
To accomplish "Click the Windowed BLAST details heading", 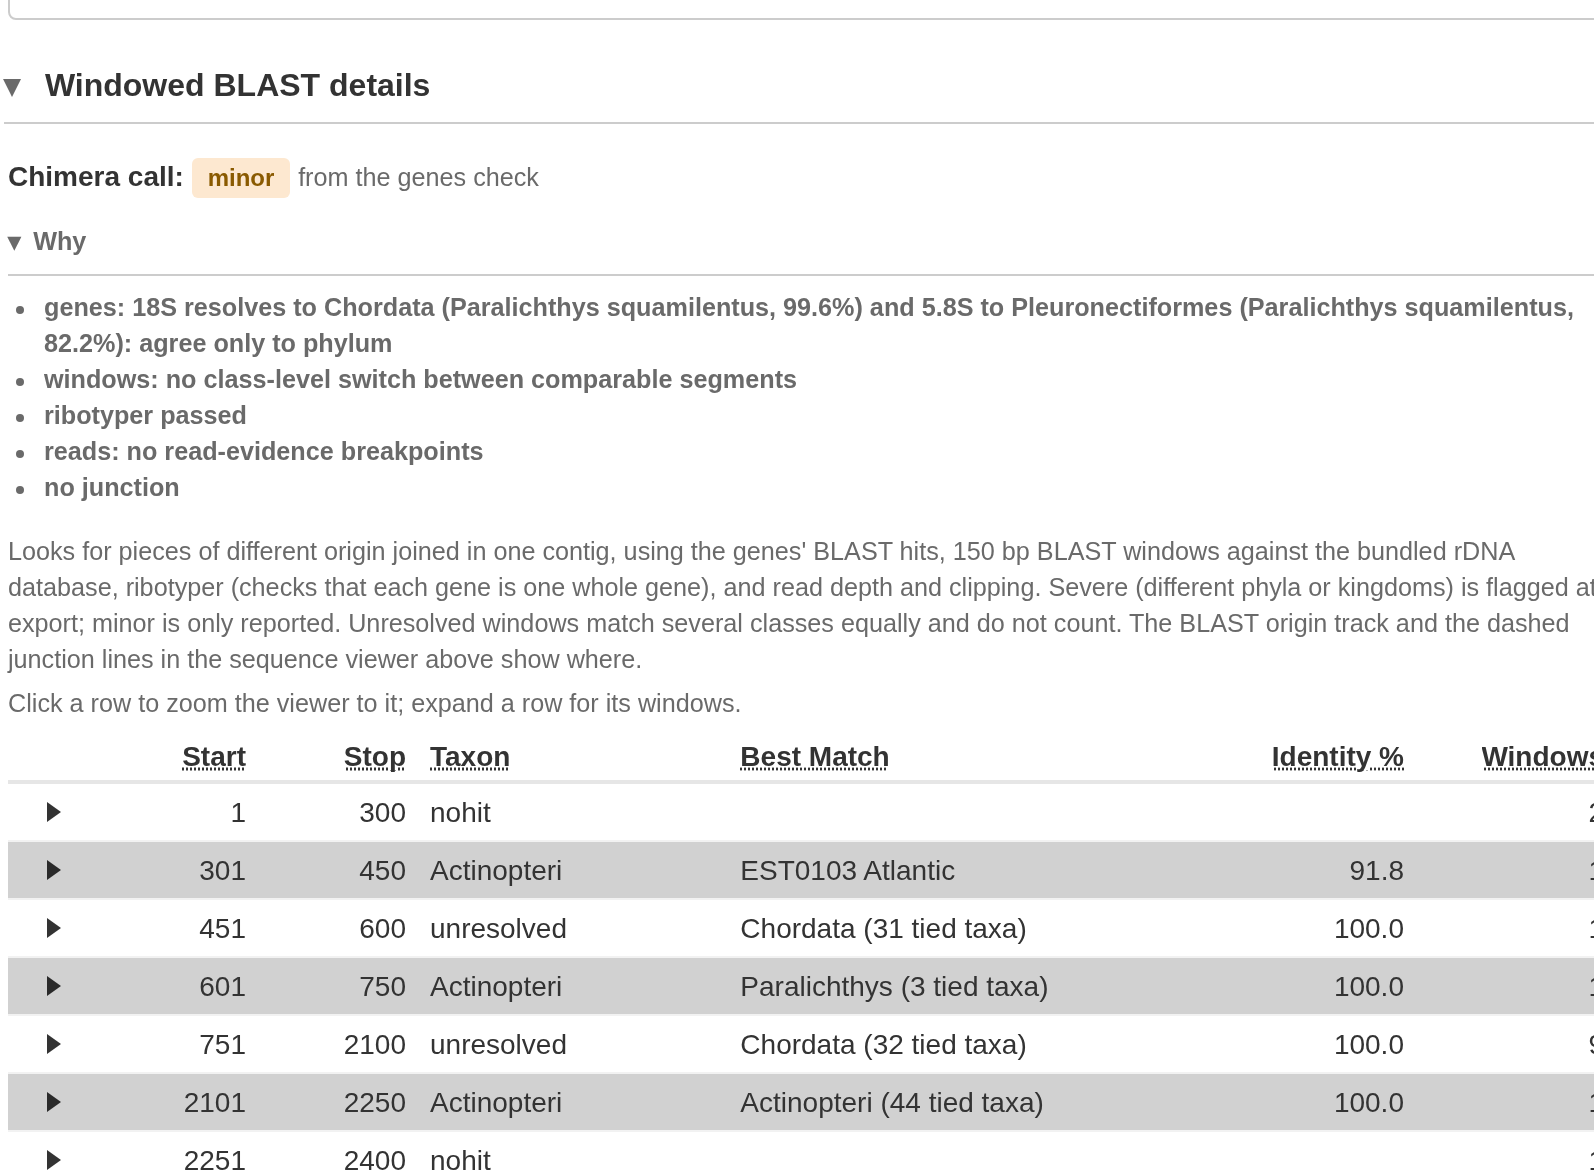I will [x=237, y=86].
